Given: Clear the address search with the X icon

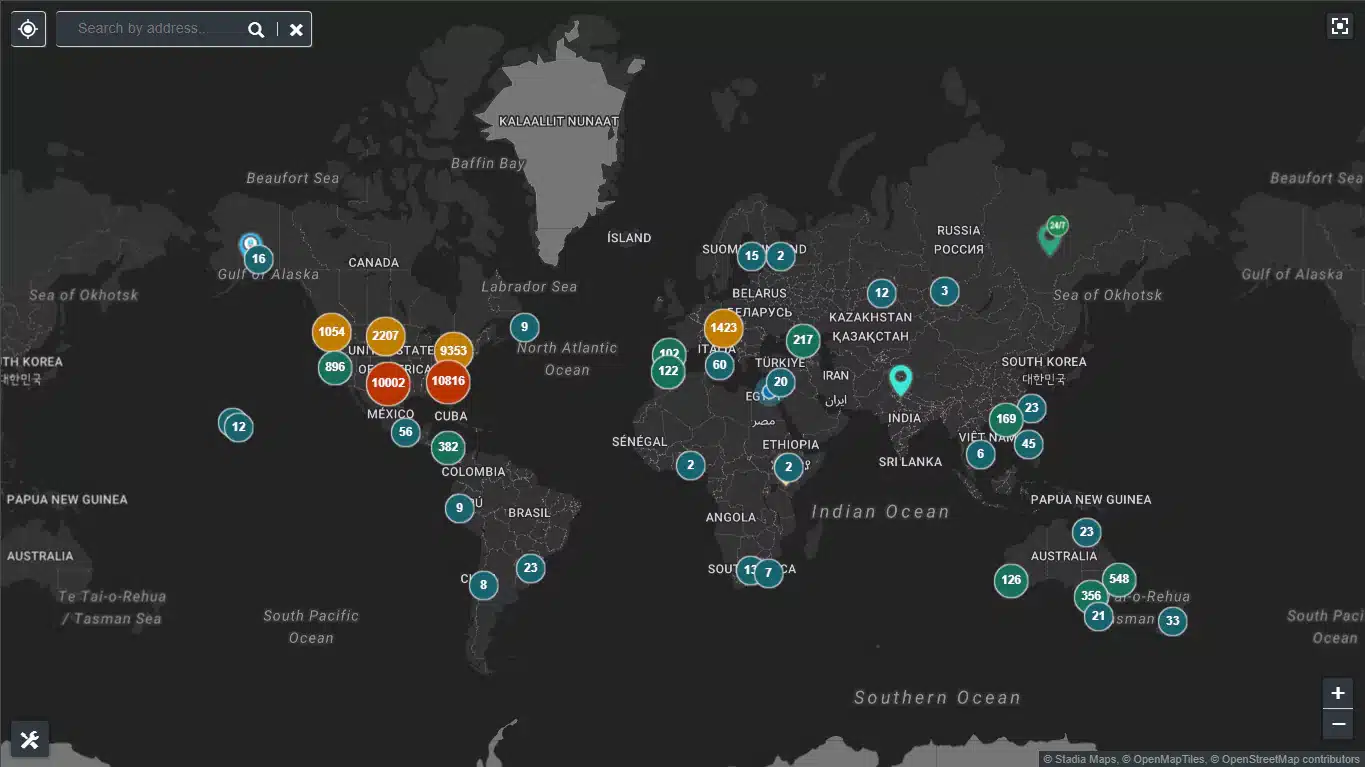Looking at the screenshot, I should [x=295, y=29].
